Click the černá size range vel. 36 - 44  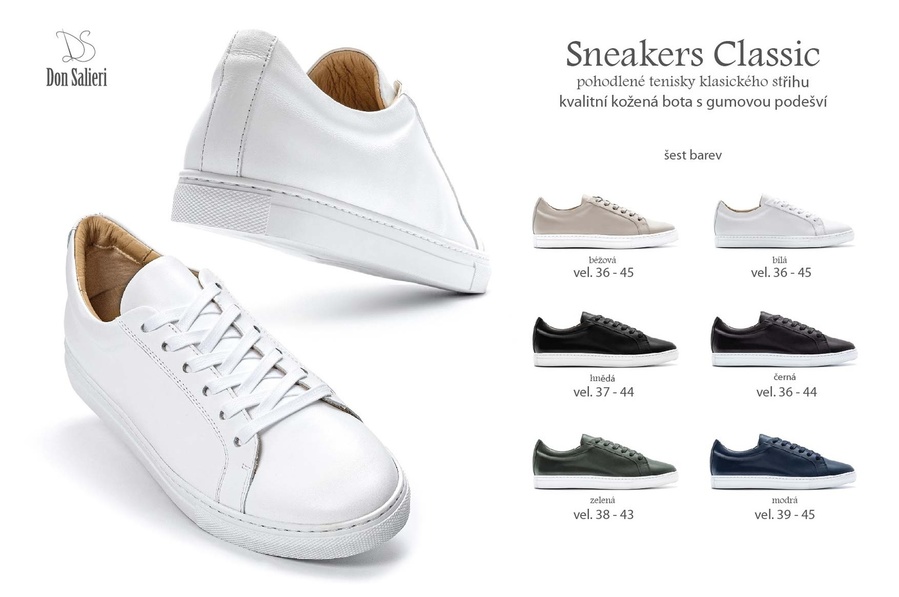786,392
